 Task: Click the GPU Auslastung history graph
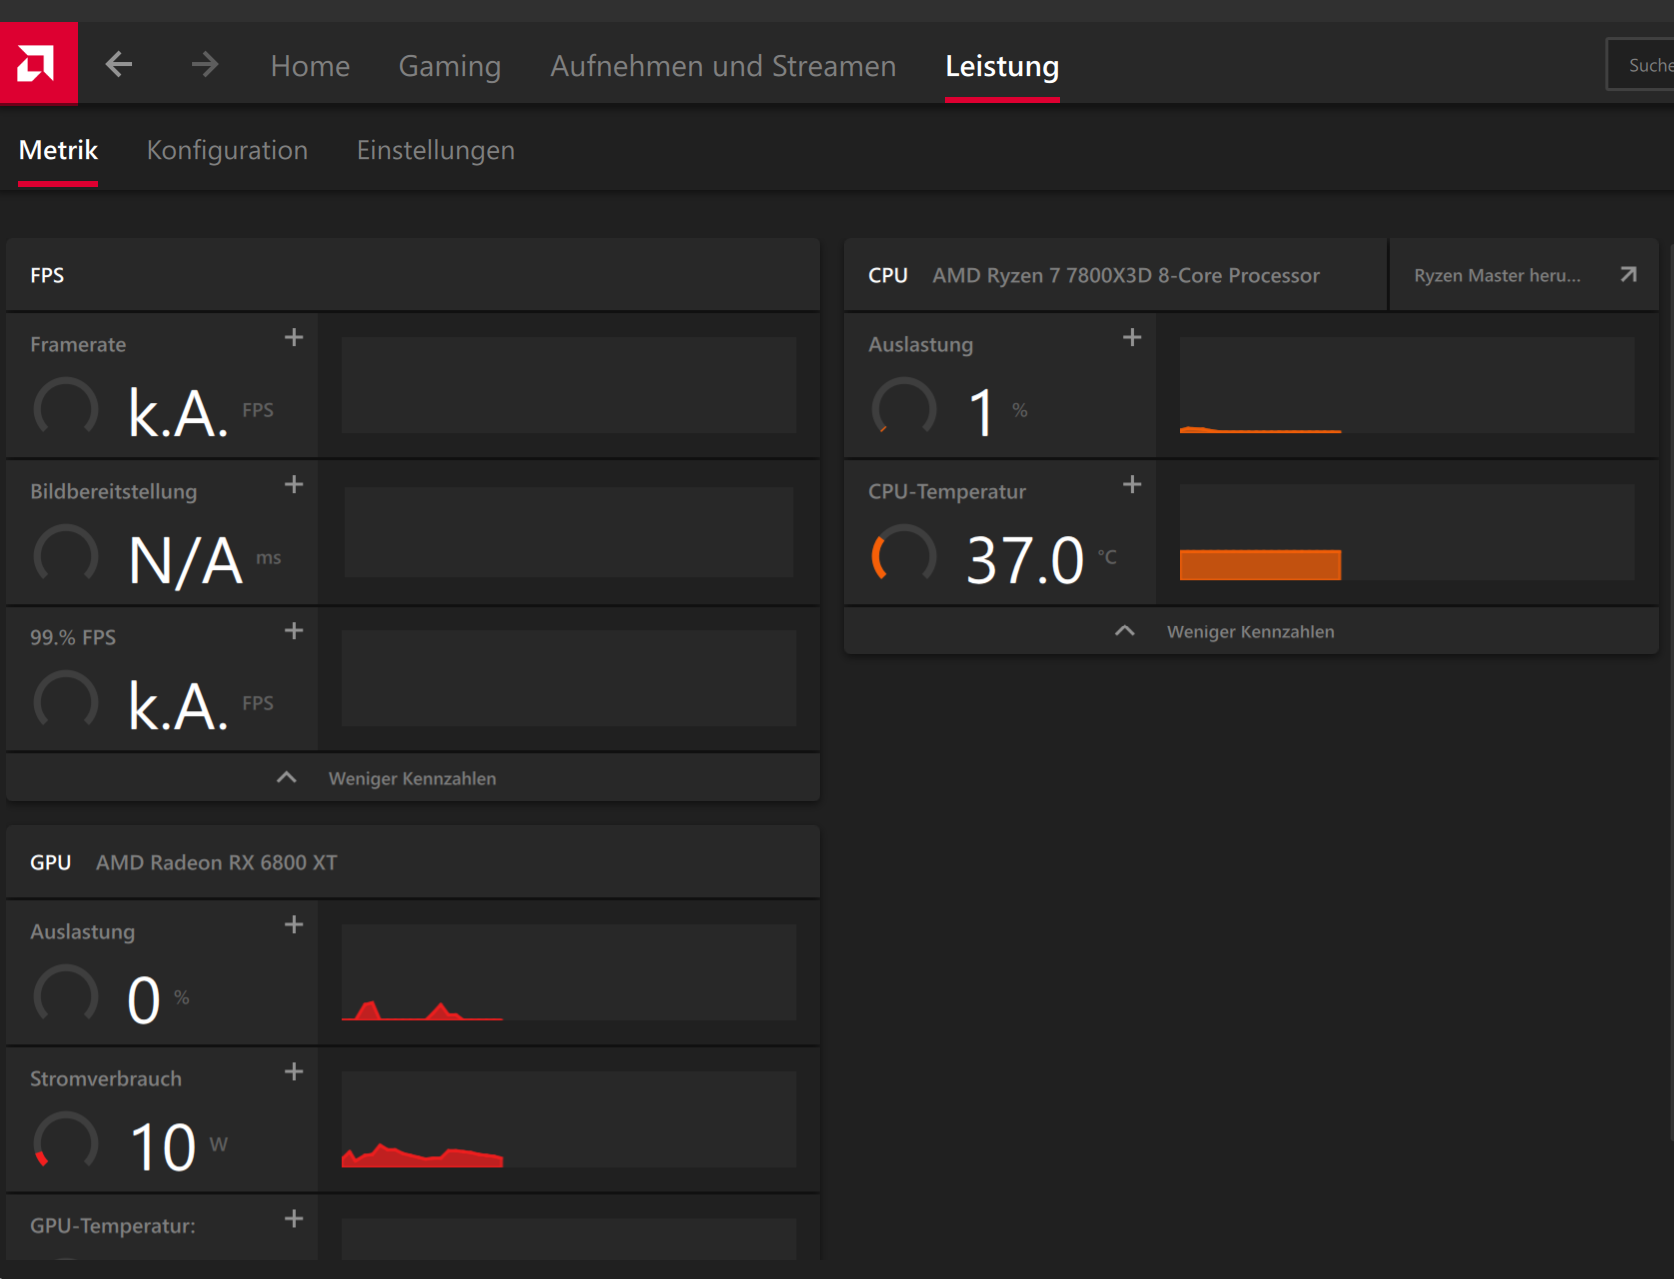569,972
